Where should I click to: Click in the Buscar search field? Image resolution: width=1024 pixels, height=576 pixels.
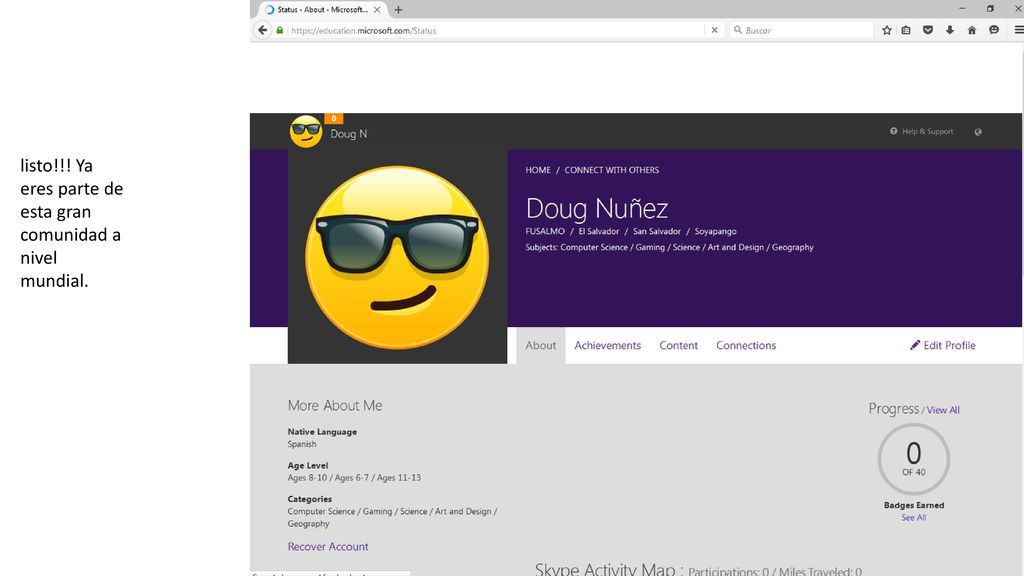(803, 30)
